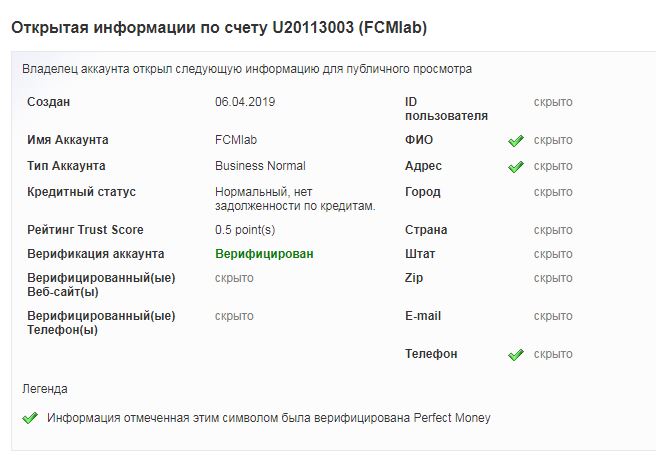Click the hidden value next to ID пользователя
This screenshot has height=455, width=656.
[553, 102]
